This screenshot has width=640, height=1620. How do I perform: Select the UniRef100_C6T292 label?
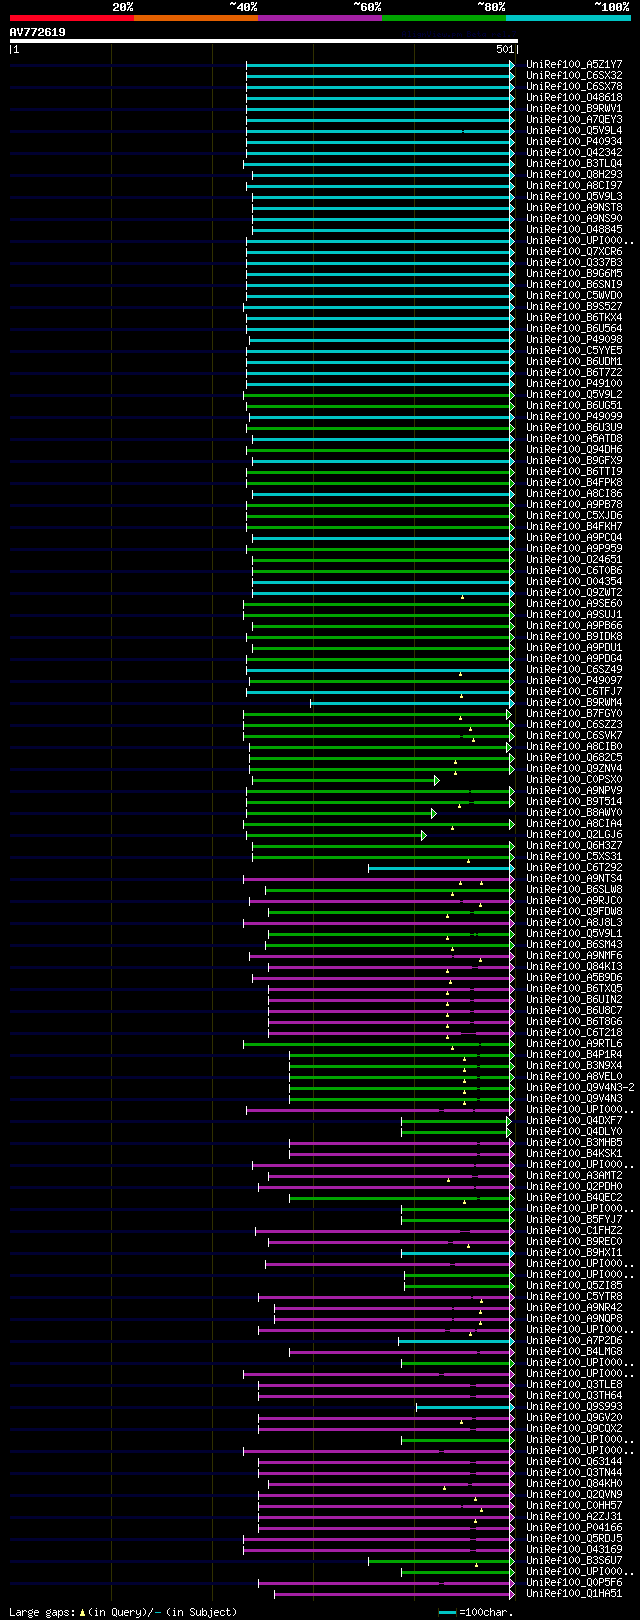[x=574, y=868]
